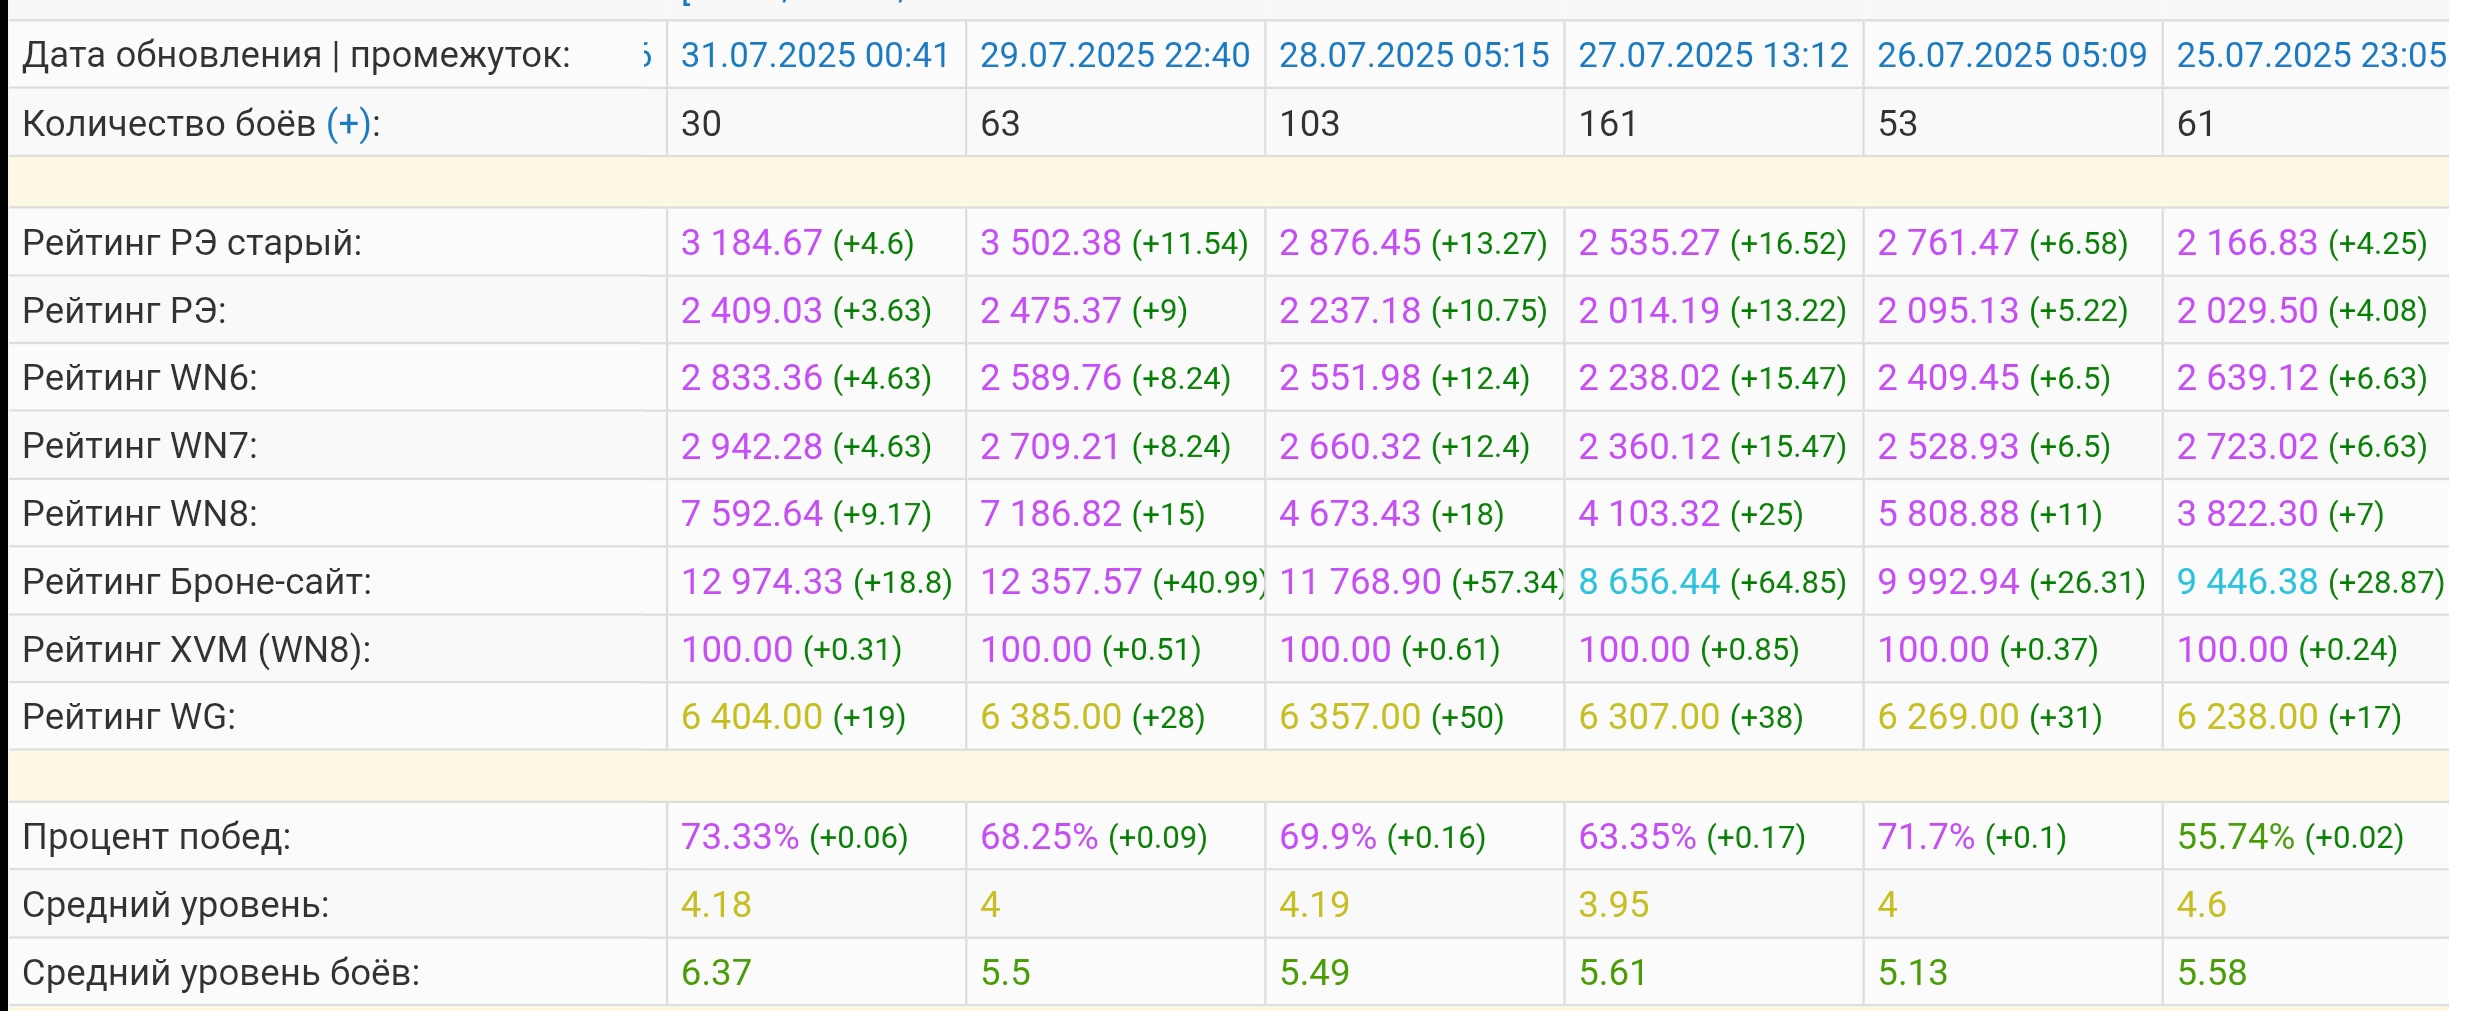Open the 29.07.2025 22:40 update link

click(x=1114, y=55)
